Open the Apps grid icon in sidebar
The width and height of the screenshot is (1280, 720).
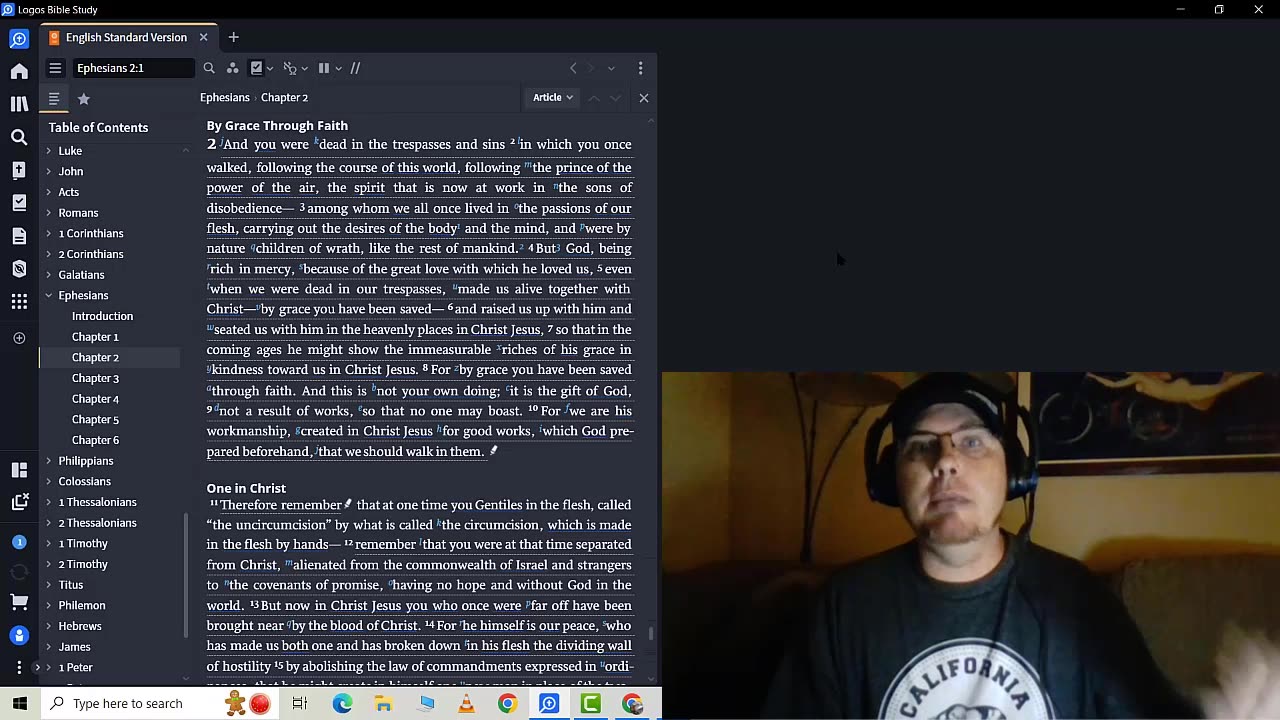pyautogui.click(x=19, y=301)
